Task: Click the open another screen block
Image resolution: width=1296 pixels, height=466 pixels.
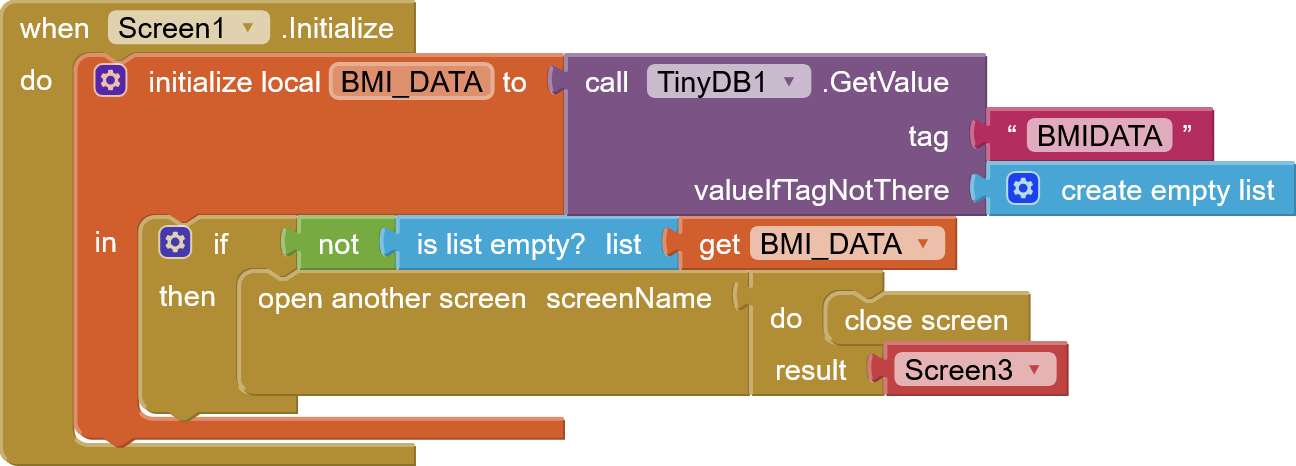Action: [x=391, y=298]
